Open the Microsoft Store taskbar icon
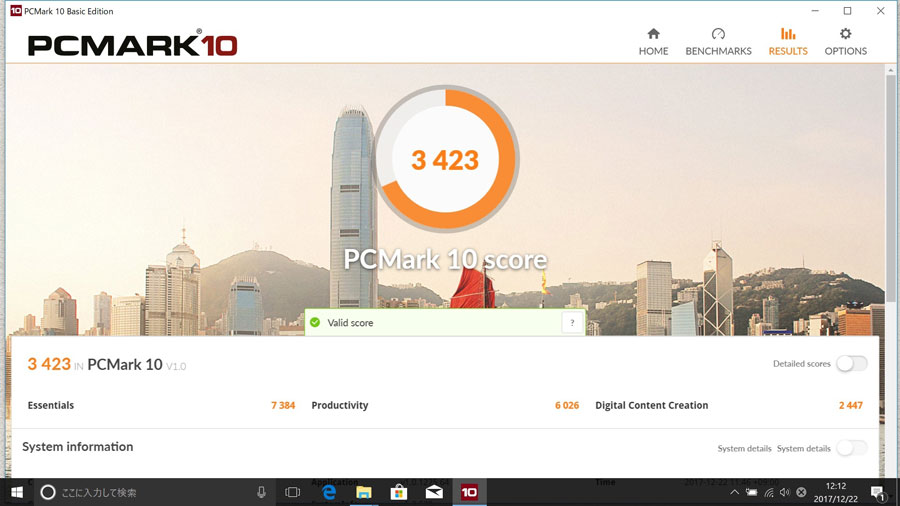Screen dimensions: 900x506 (x=399, y=492)
